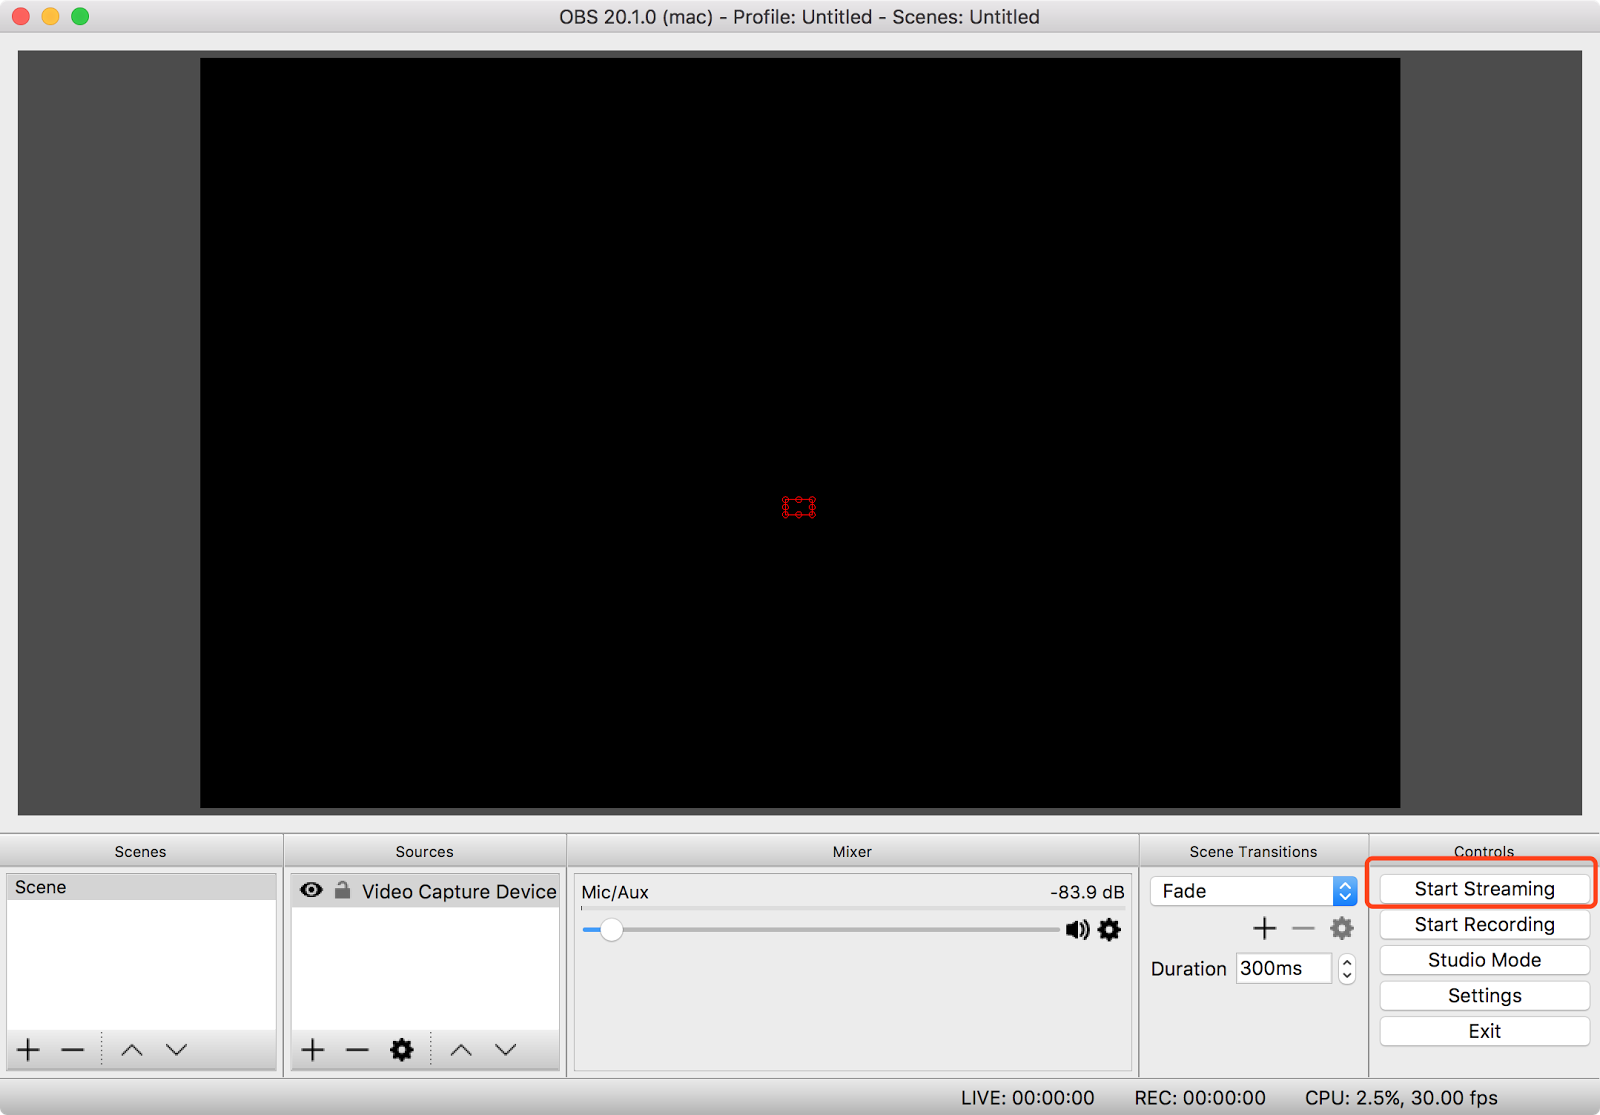
Task: Mute Mic/Aux with speaker icon
Action: pyautogui.click(x=1077, y=930)
